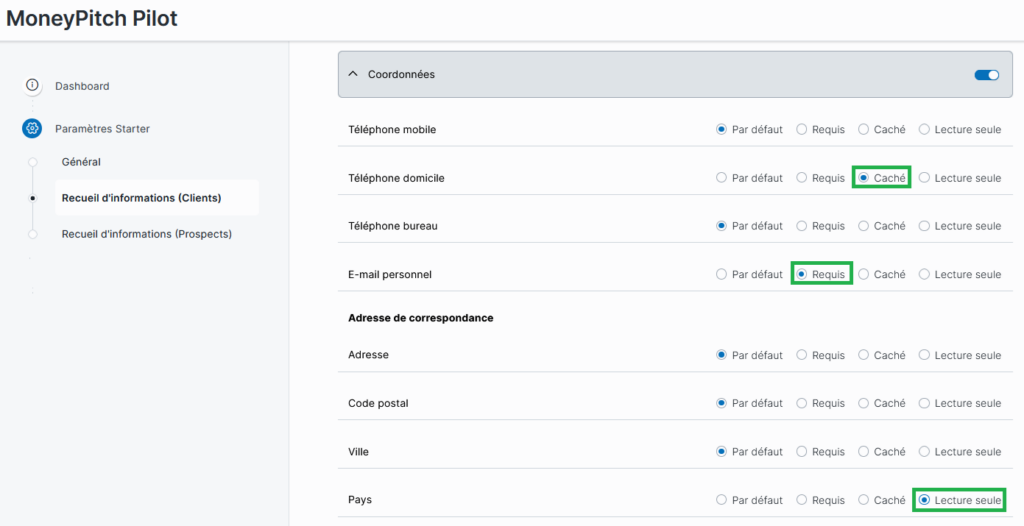Select Lecture seule for Ville
Viewport: 1024px width, 526px height.
pyautogui.click(x=924, y=452)
